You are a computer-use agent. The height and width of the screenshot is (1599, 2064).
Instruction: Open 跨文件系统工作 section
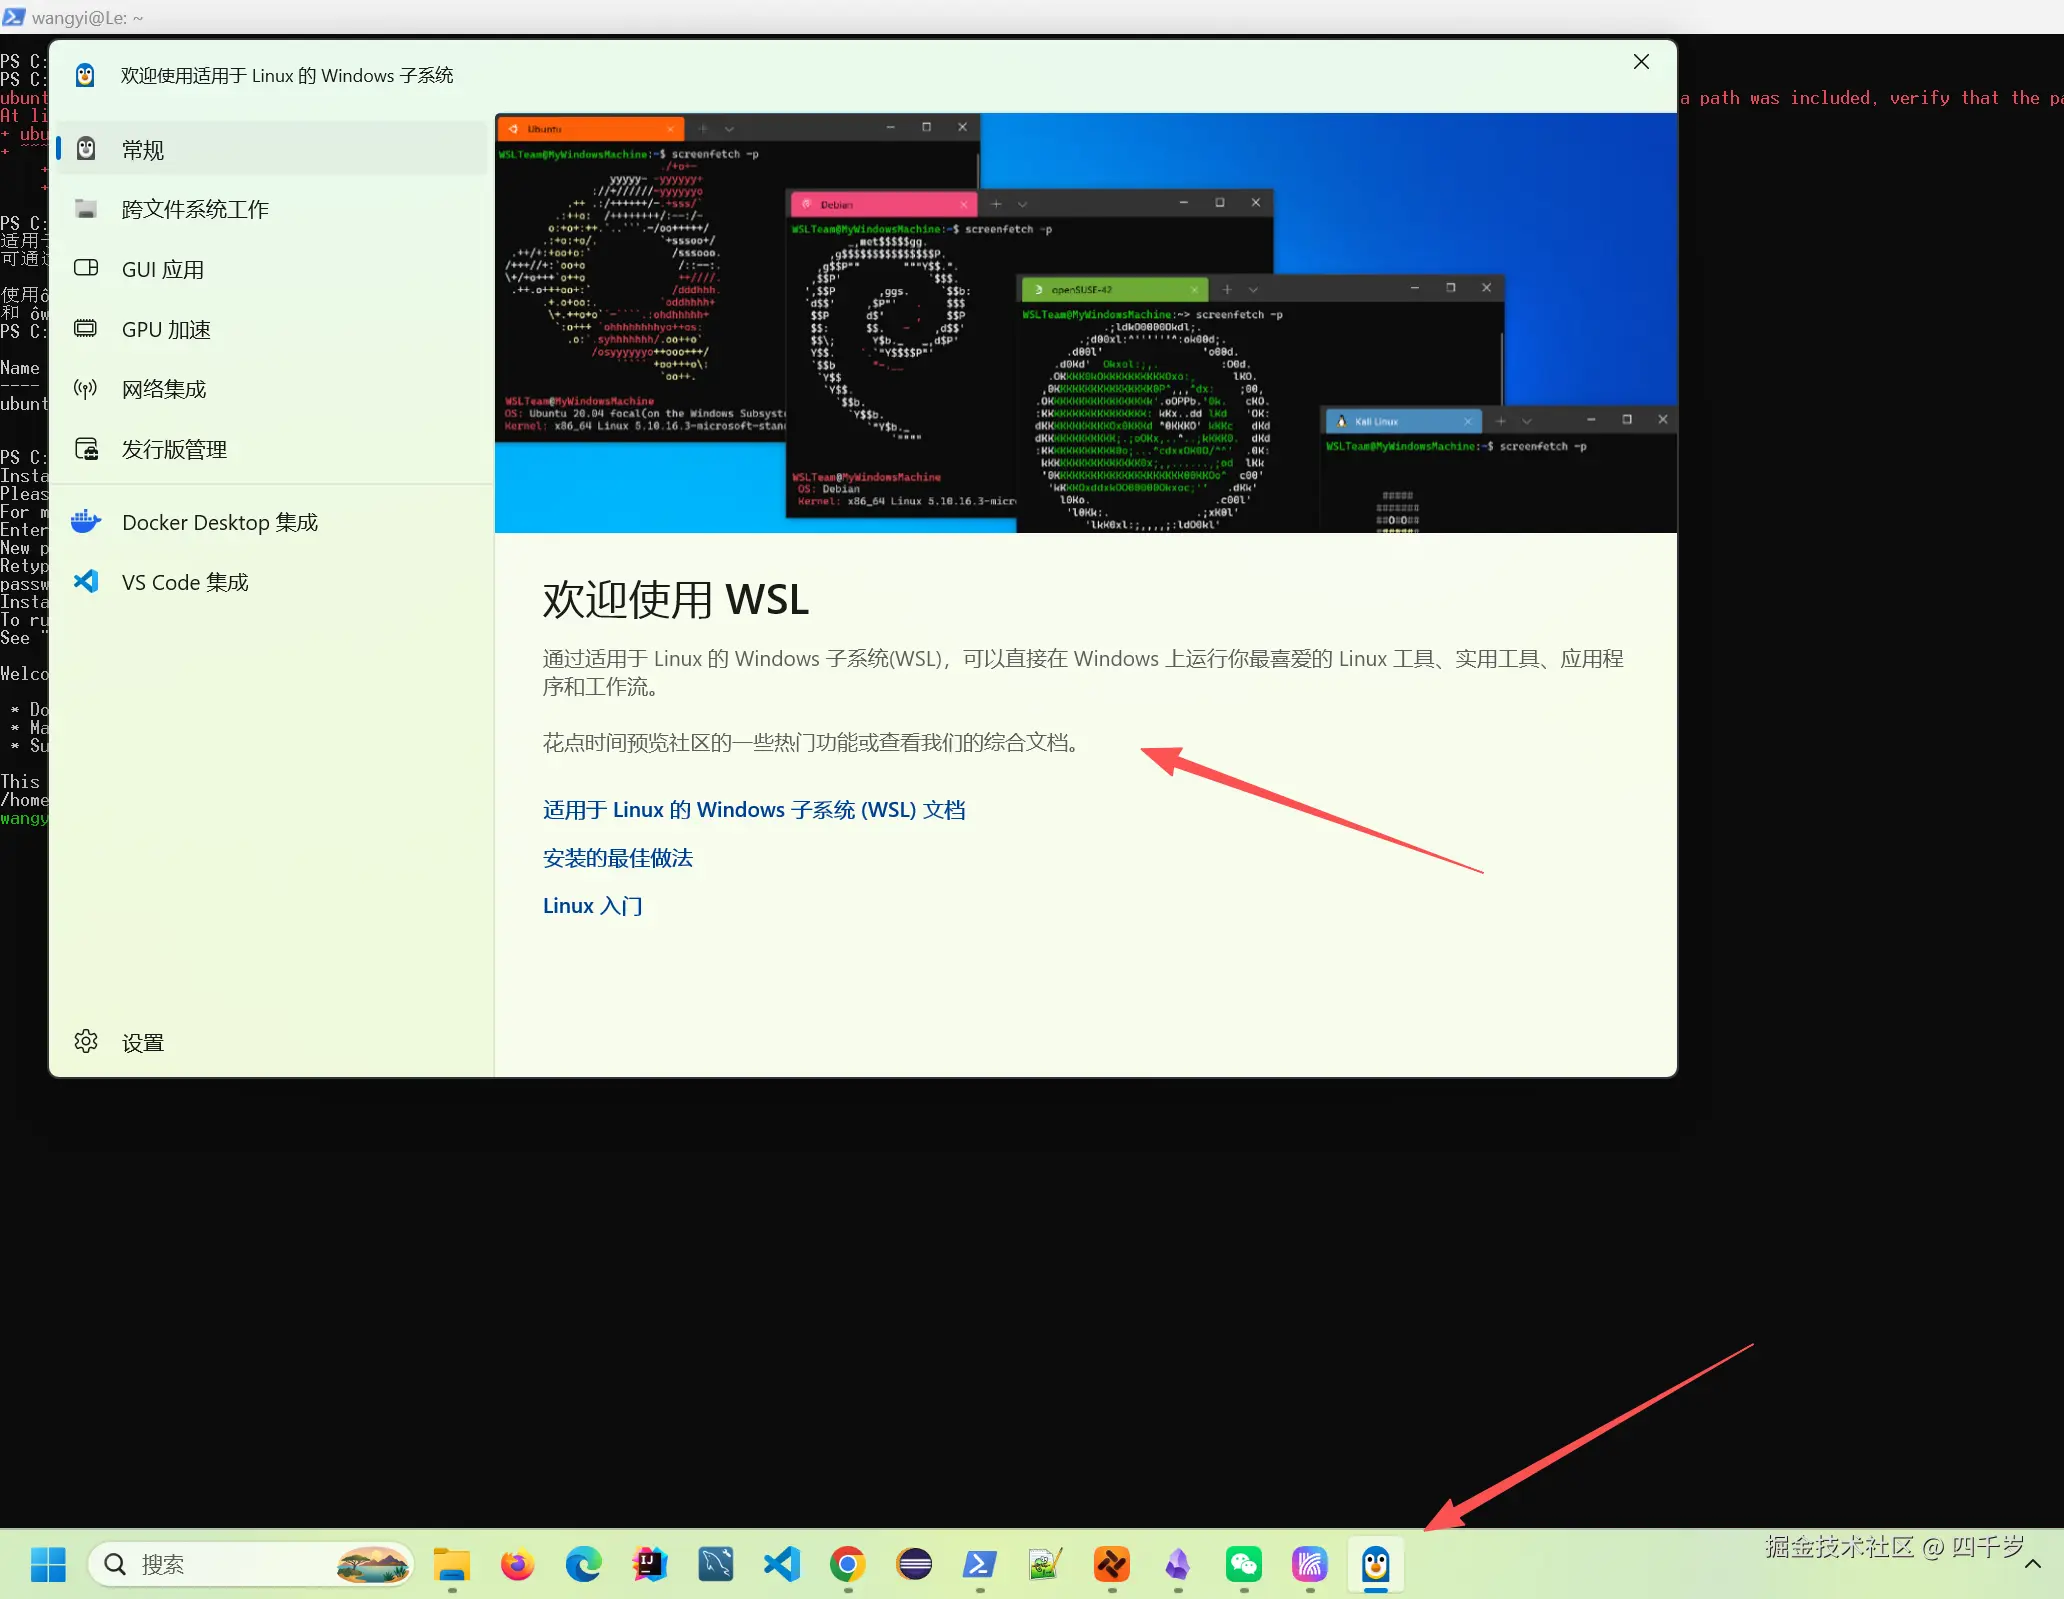pyautogui.click(x=195, y=209)
